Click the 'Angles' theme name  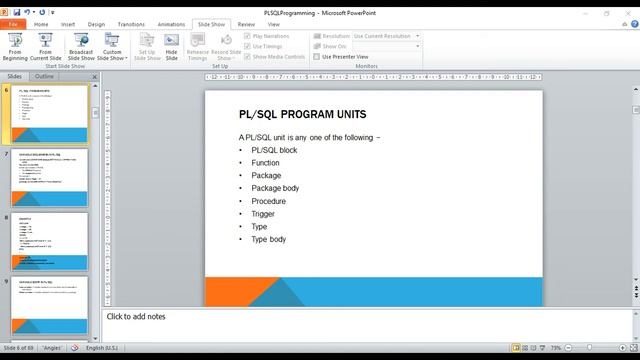[x=52, y=348]
